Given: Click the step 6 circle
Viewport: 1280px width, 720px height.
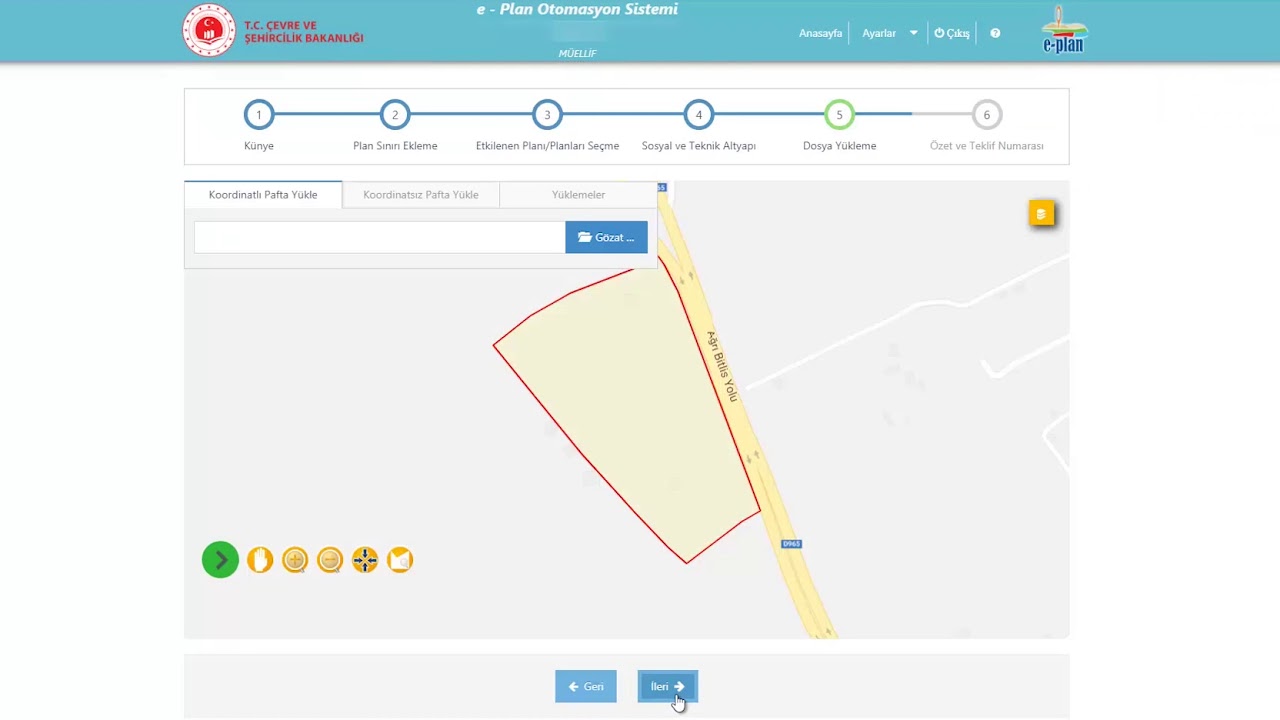Looking at the screenshot, I should tap(986, 115).
